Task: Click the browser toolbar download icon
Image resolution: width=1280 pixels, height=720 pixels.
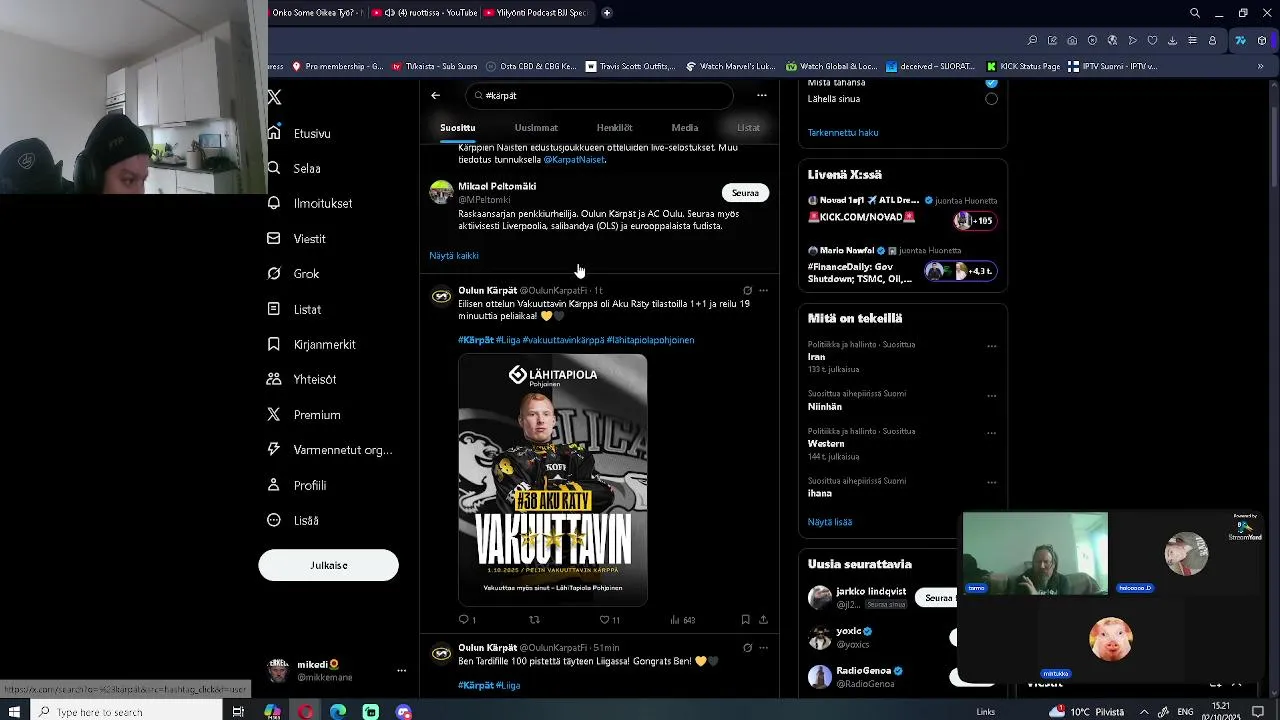Action: click(1172, 41)
